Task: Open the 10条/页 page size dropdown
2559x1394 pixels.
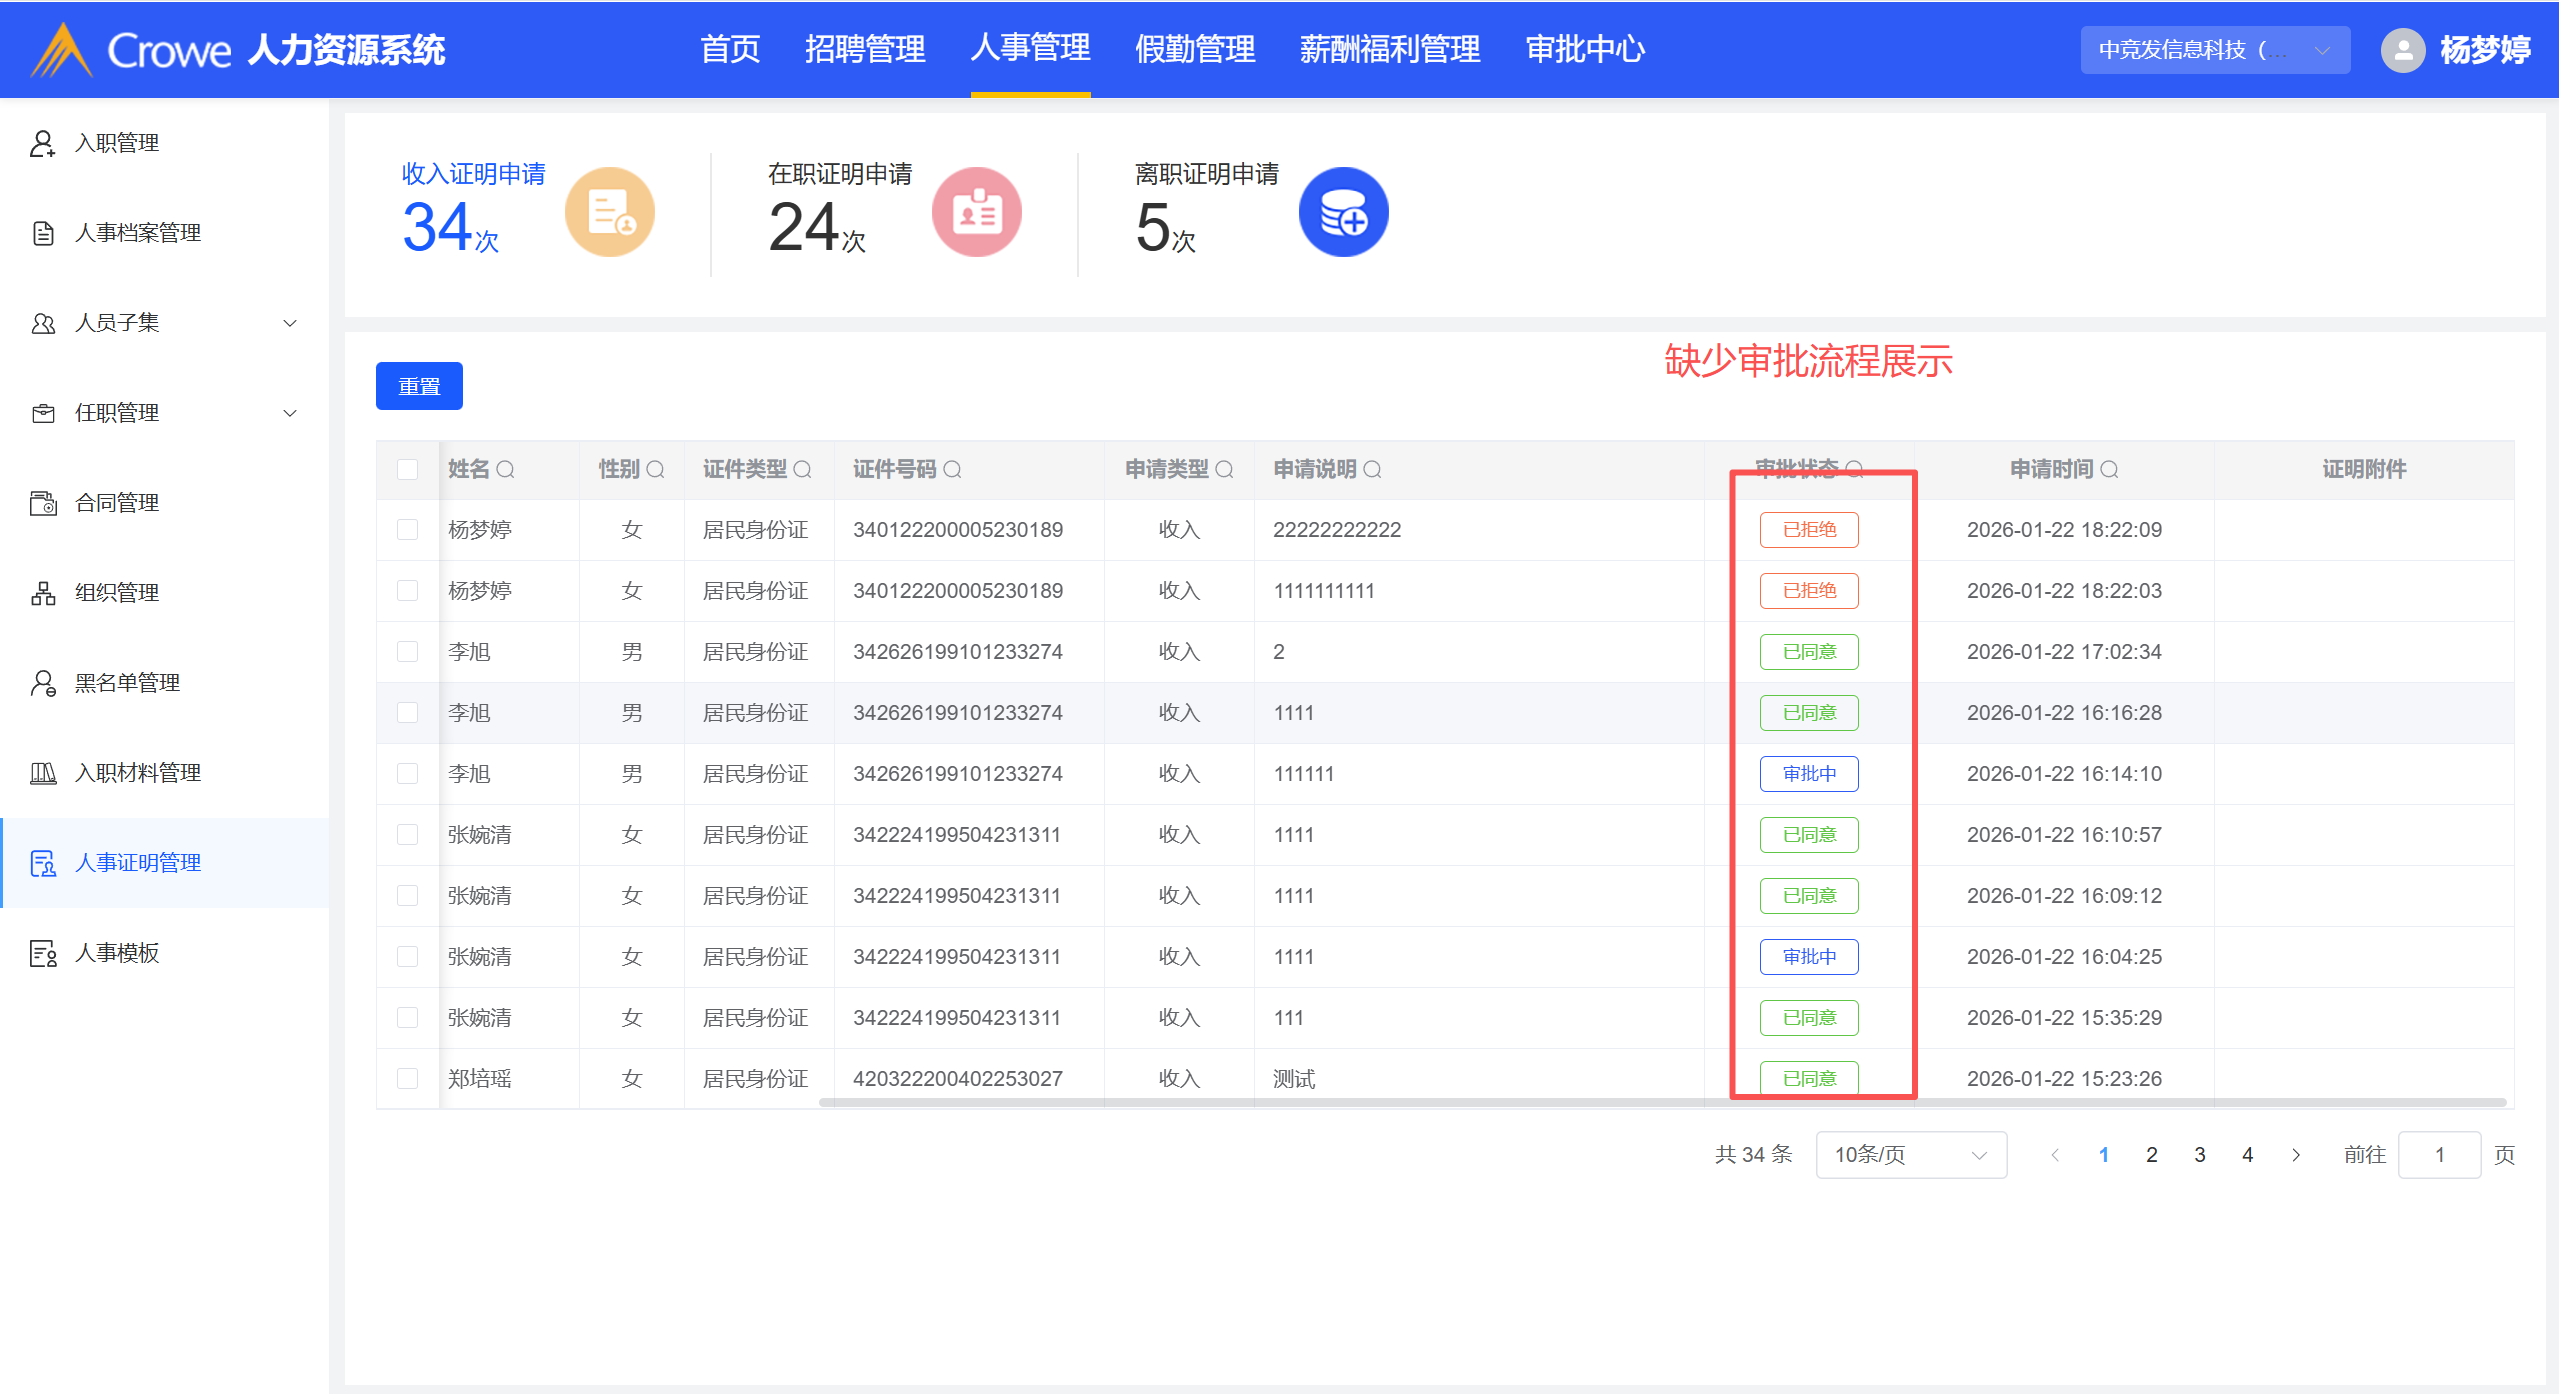Action: coord(1910,1155)
